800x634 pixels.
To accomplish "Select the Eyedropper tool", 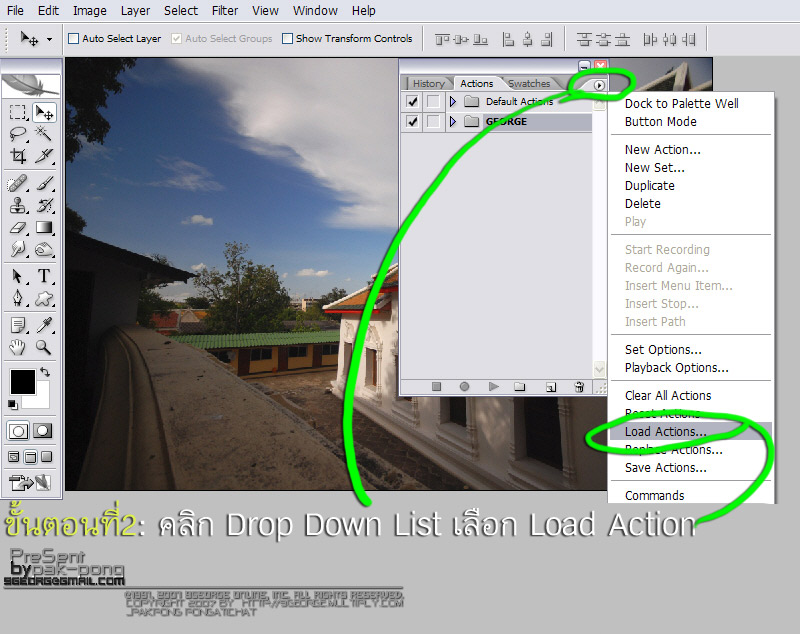I will [44, 325].
